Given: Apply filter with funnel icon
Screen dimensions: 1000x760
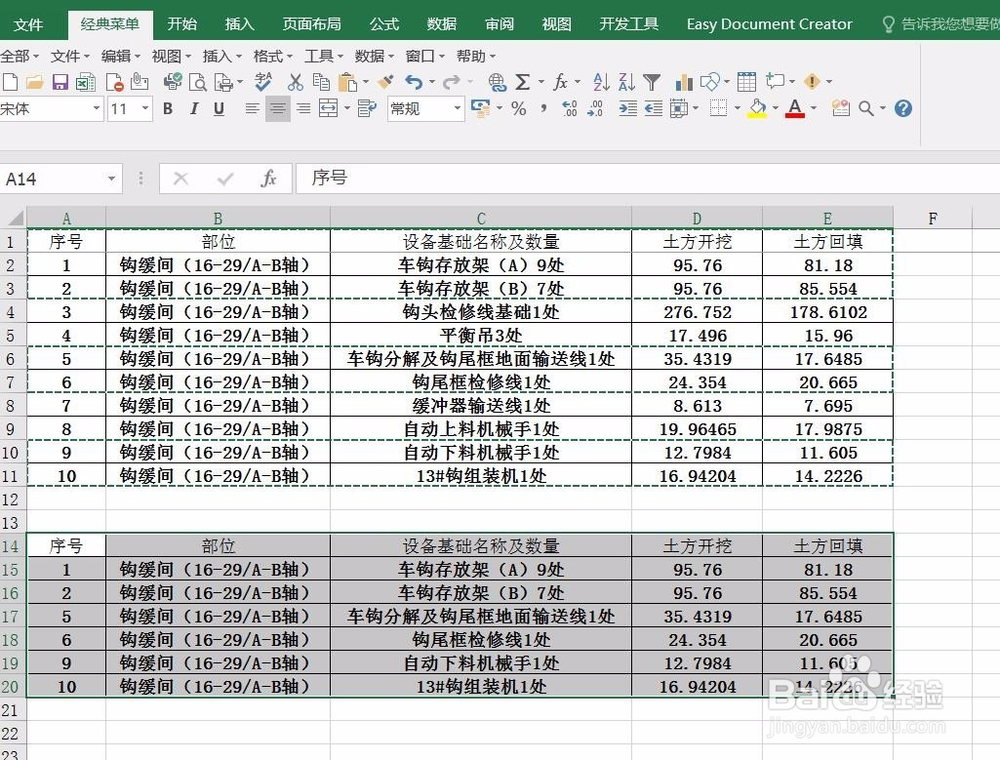Looking at the screenshot, I should click(x=651, y=82).
